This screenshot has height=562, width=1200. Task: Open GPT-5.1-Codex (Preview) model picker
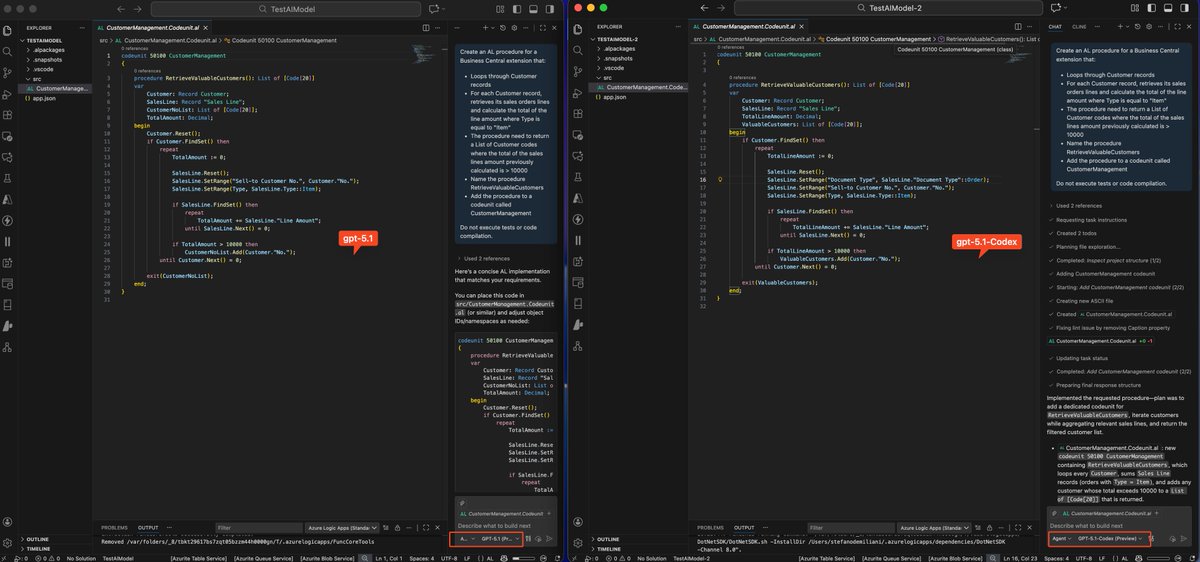point(1110,539)
